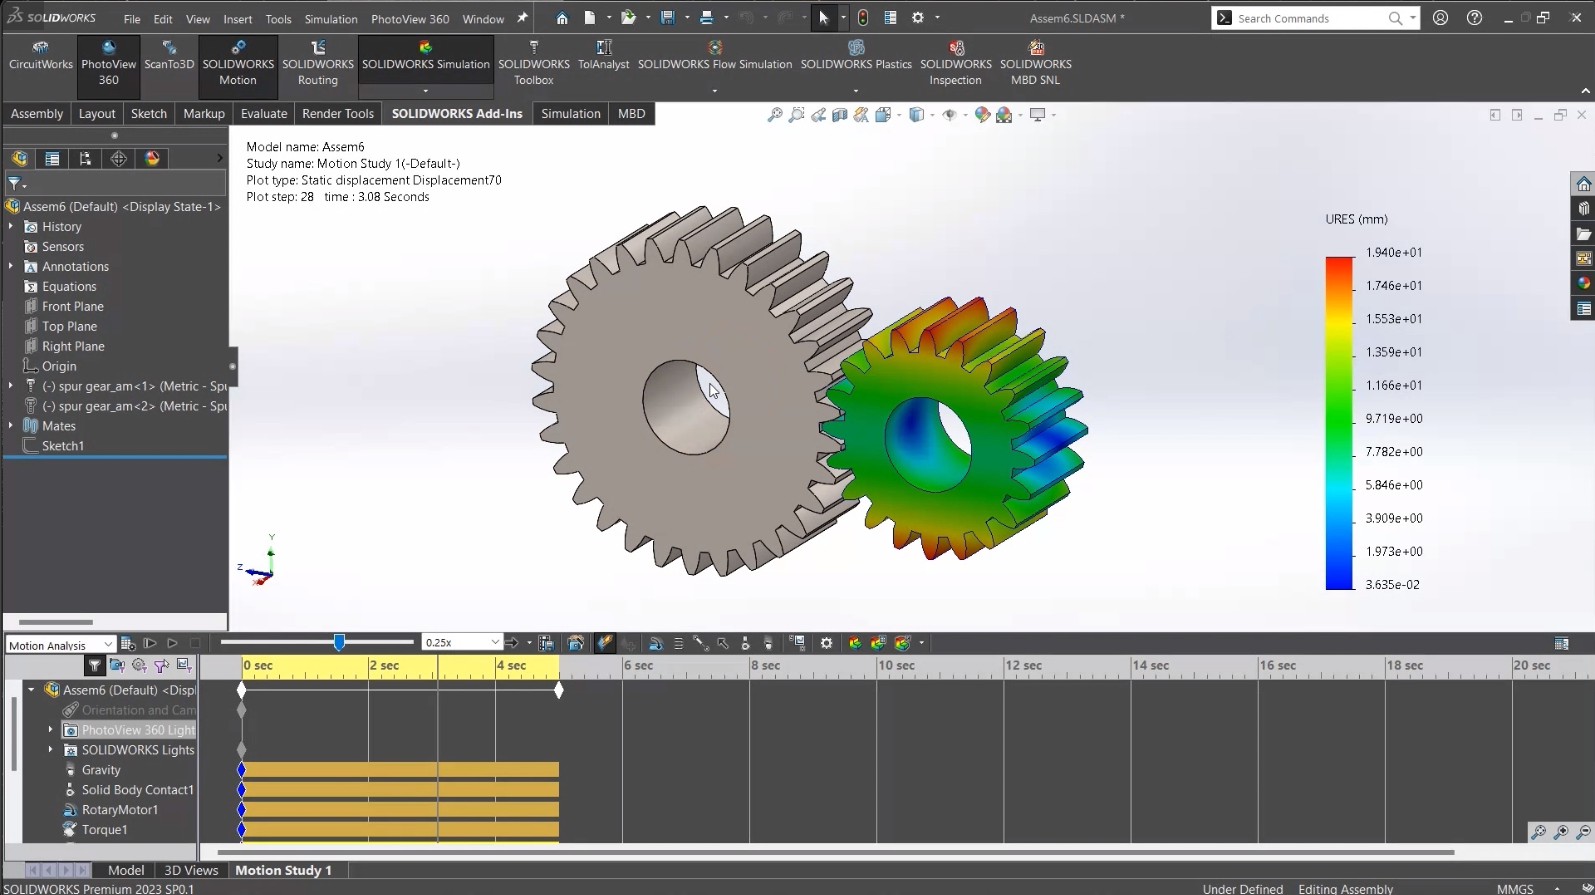Open the Simulation menu in the menu bar

click(331, 19)
